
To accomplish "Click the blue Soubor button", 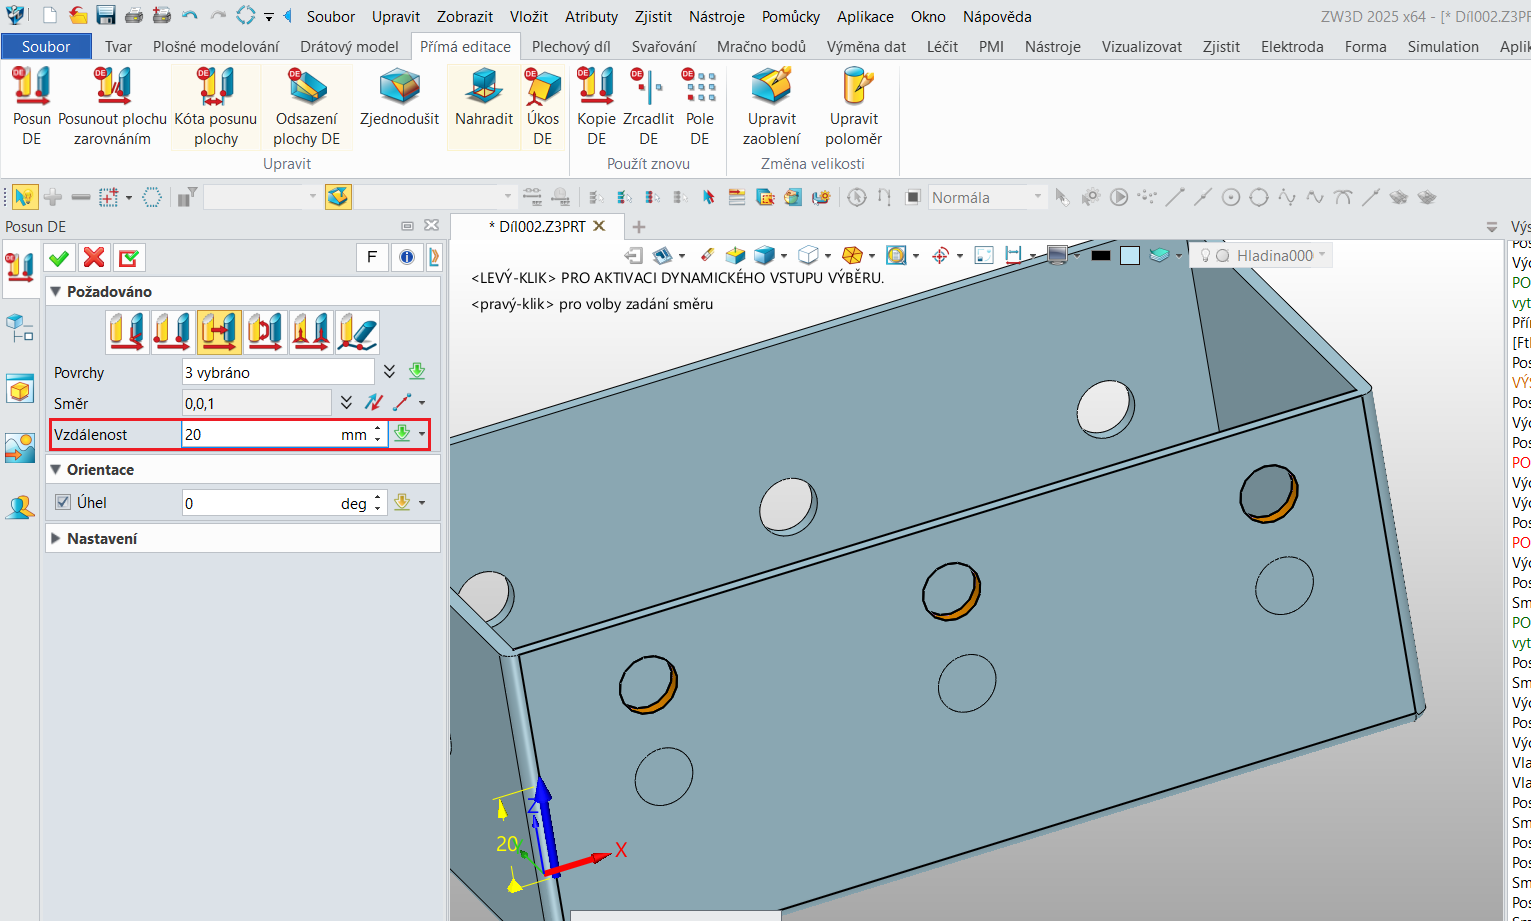I will 46,46.
